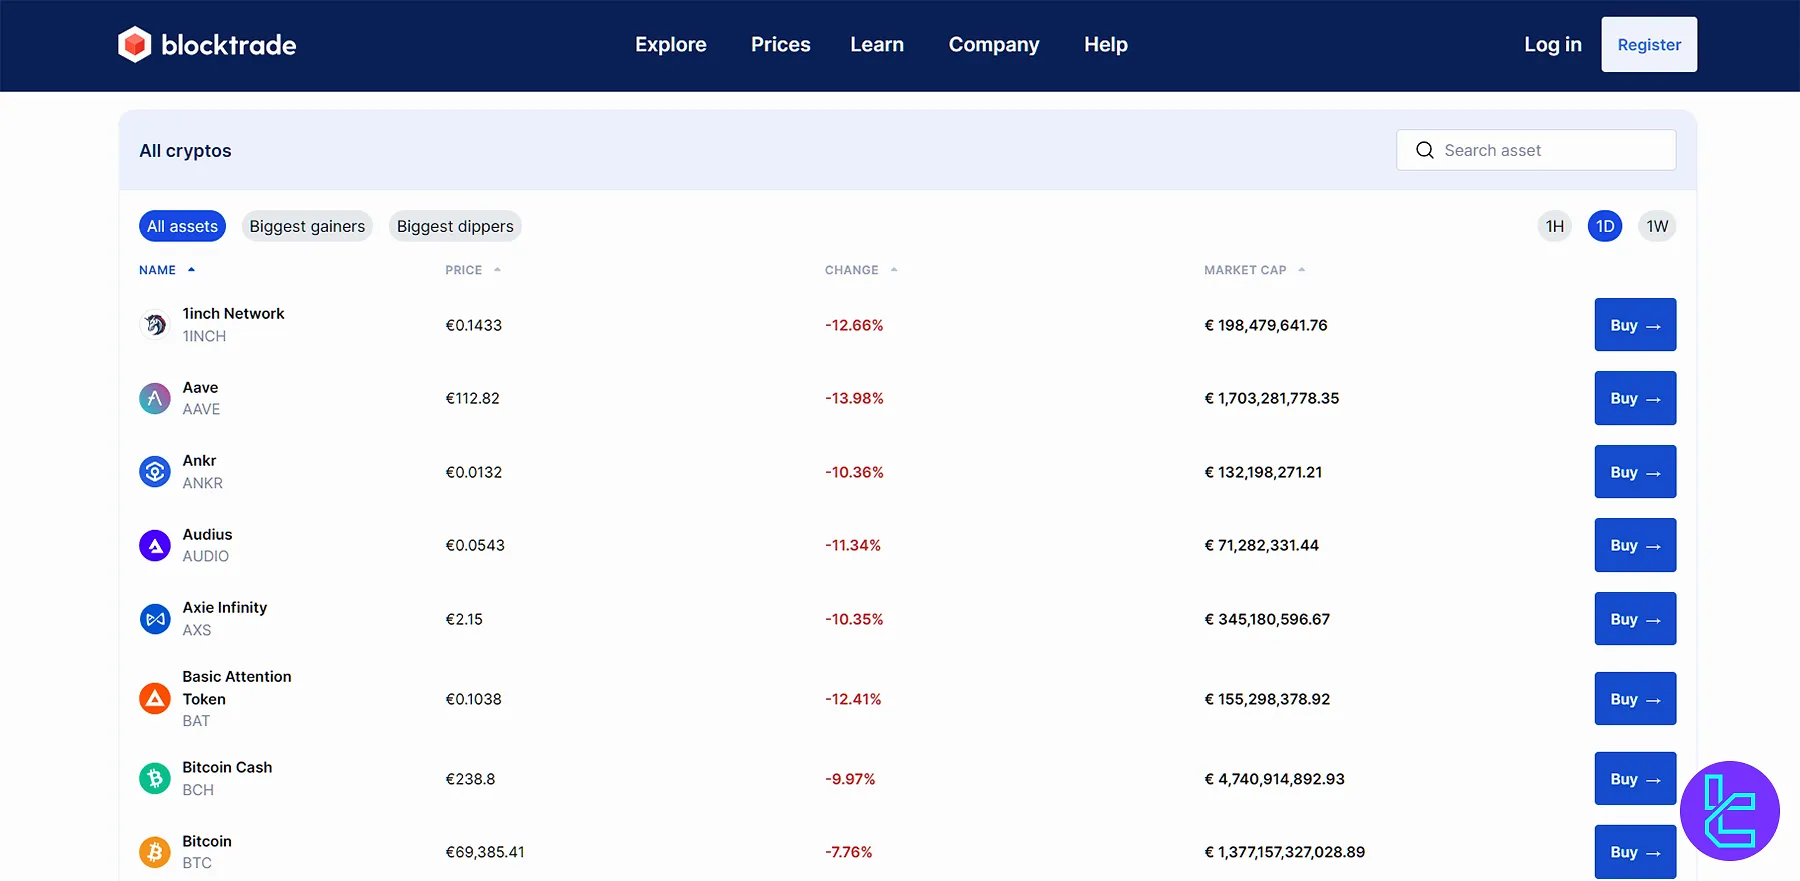The image size is (1800, 881).
Task: Click the Aave coin icon
Action: click(x=155, y=398)
